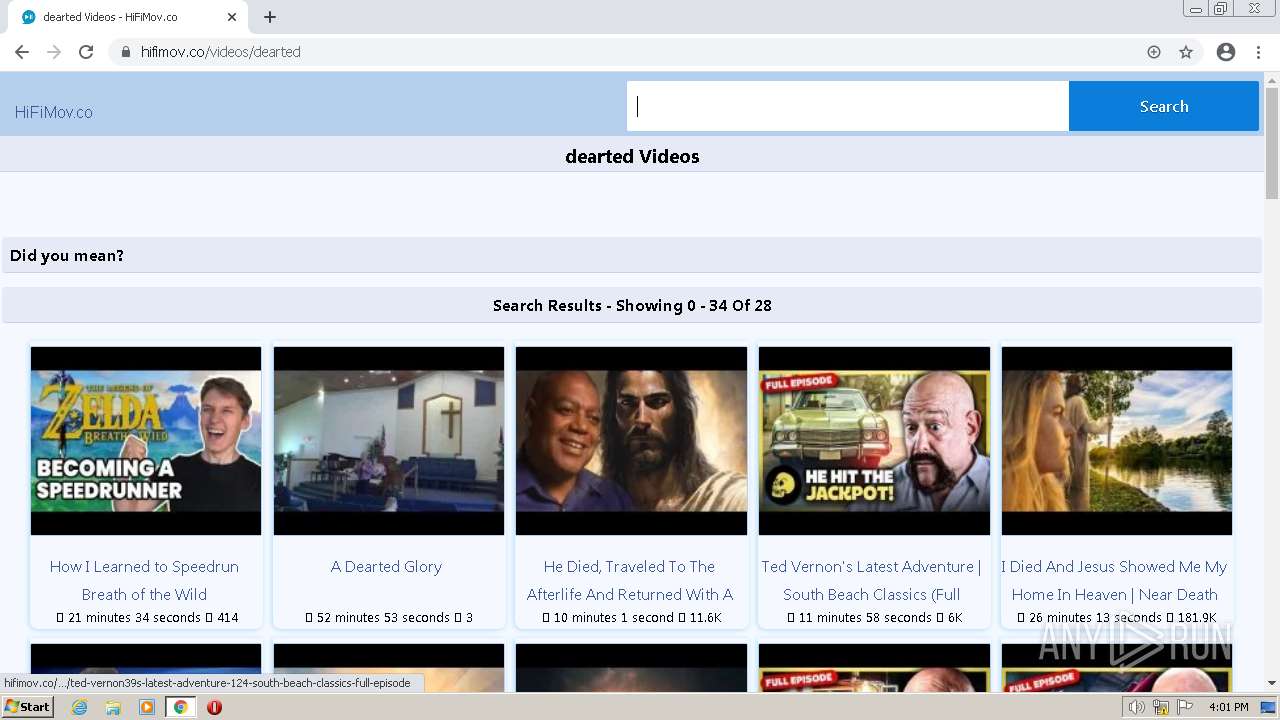Open a new browser tab
Viewport: 1280px width, 720px height.
[x=270, y=17]
